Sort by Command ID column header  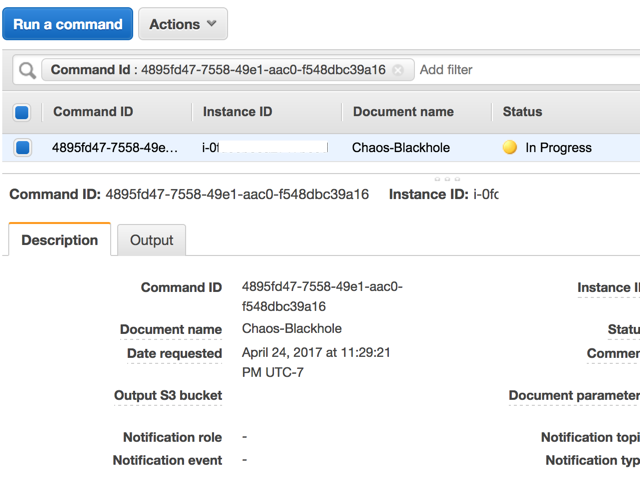point(93,112)
